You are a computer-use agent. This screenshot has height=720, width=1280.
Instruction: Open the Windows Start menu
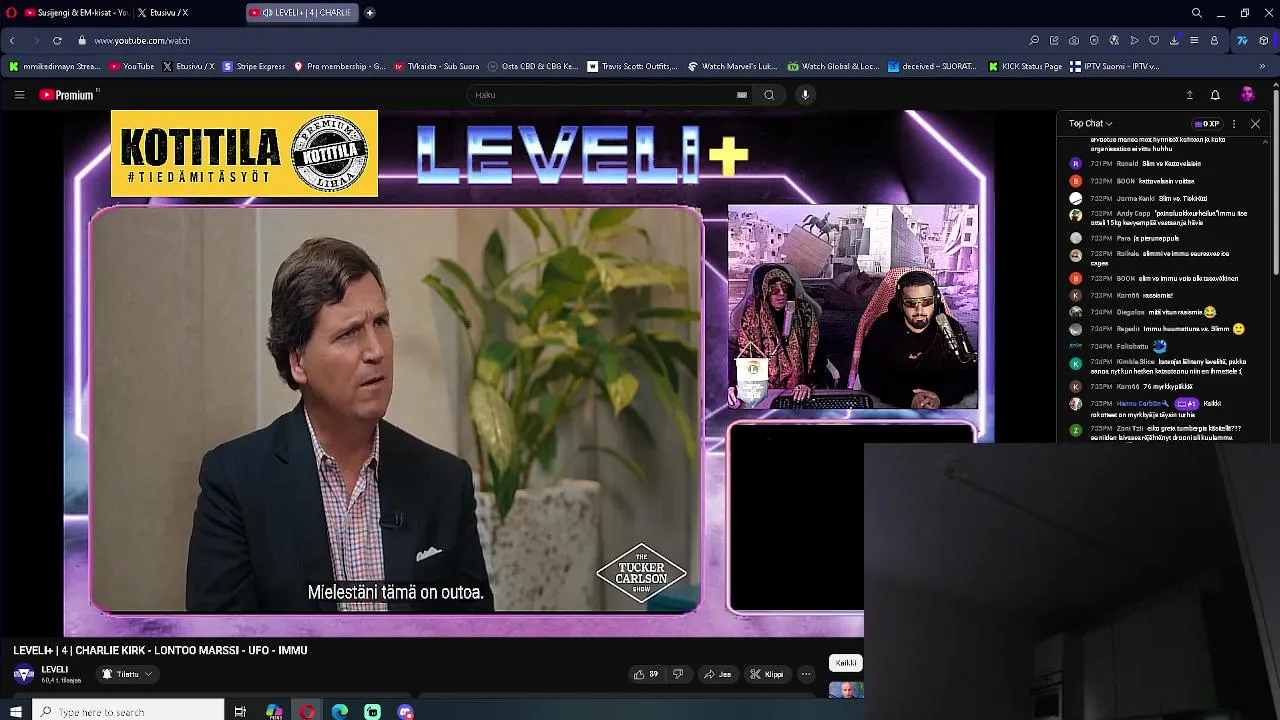(x=16, y=712)
